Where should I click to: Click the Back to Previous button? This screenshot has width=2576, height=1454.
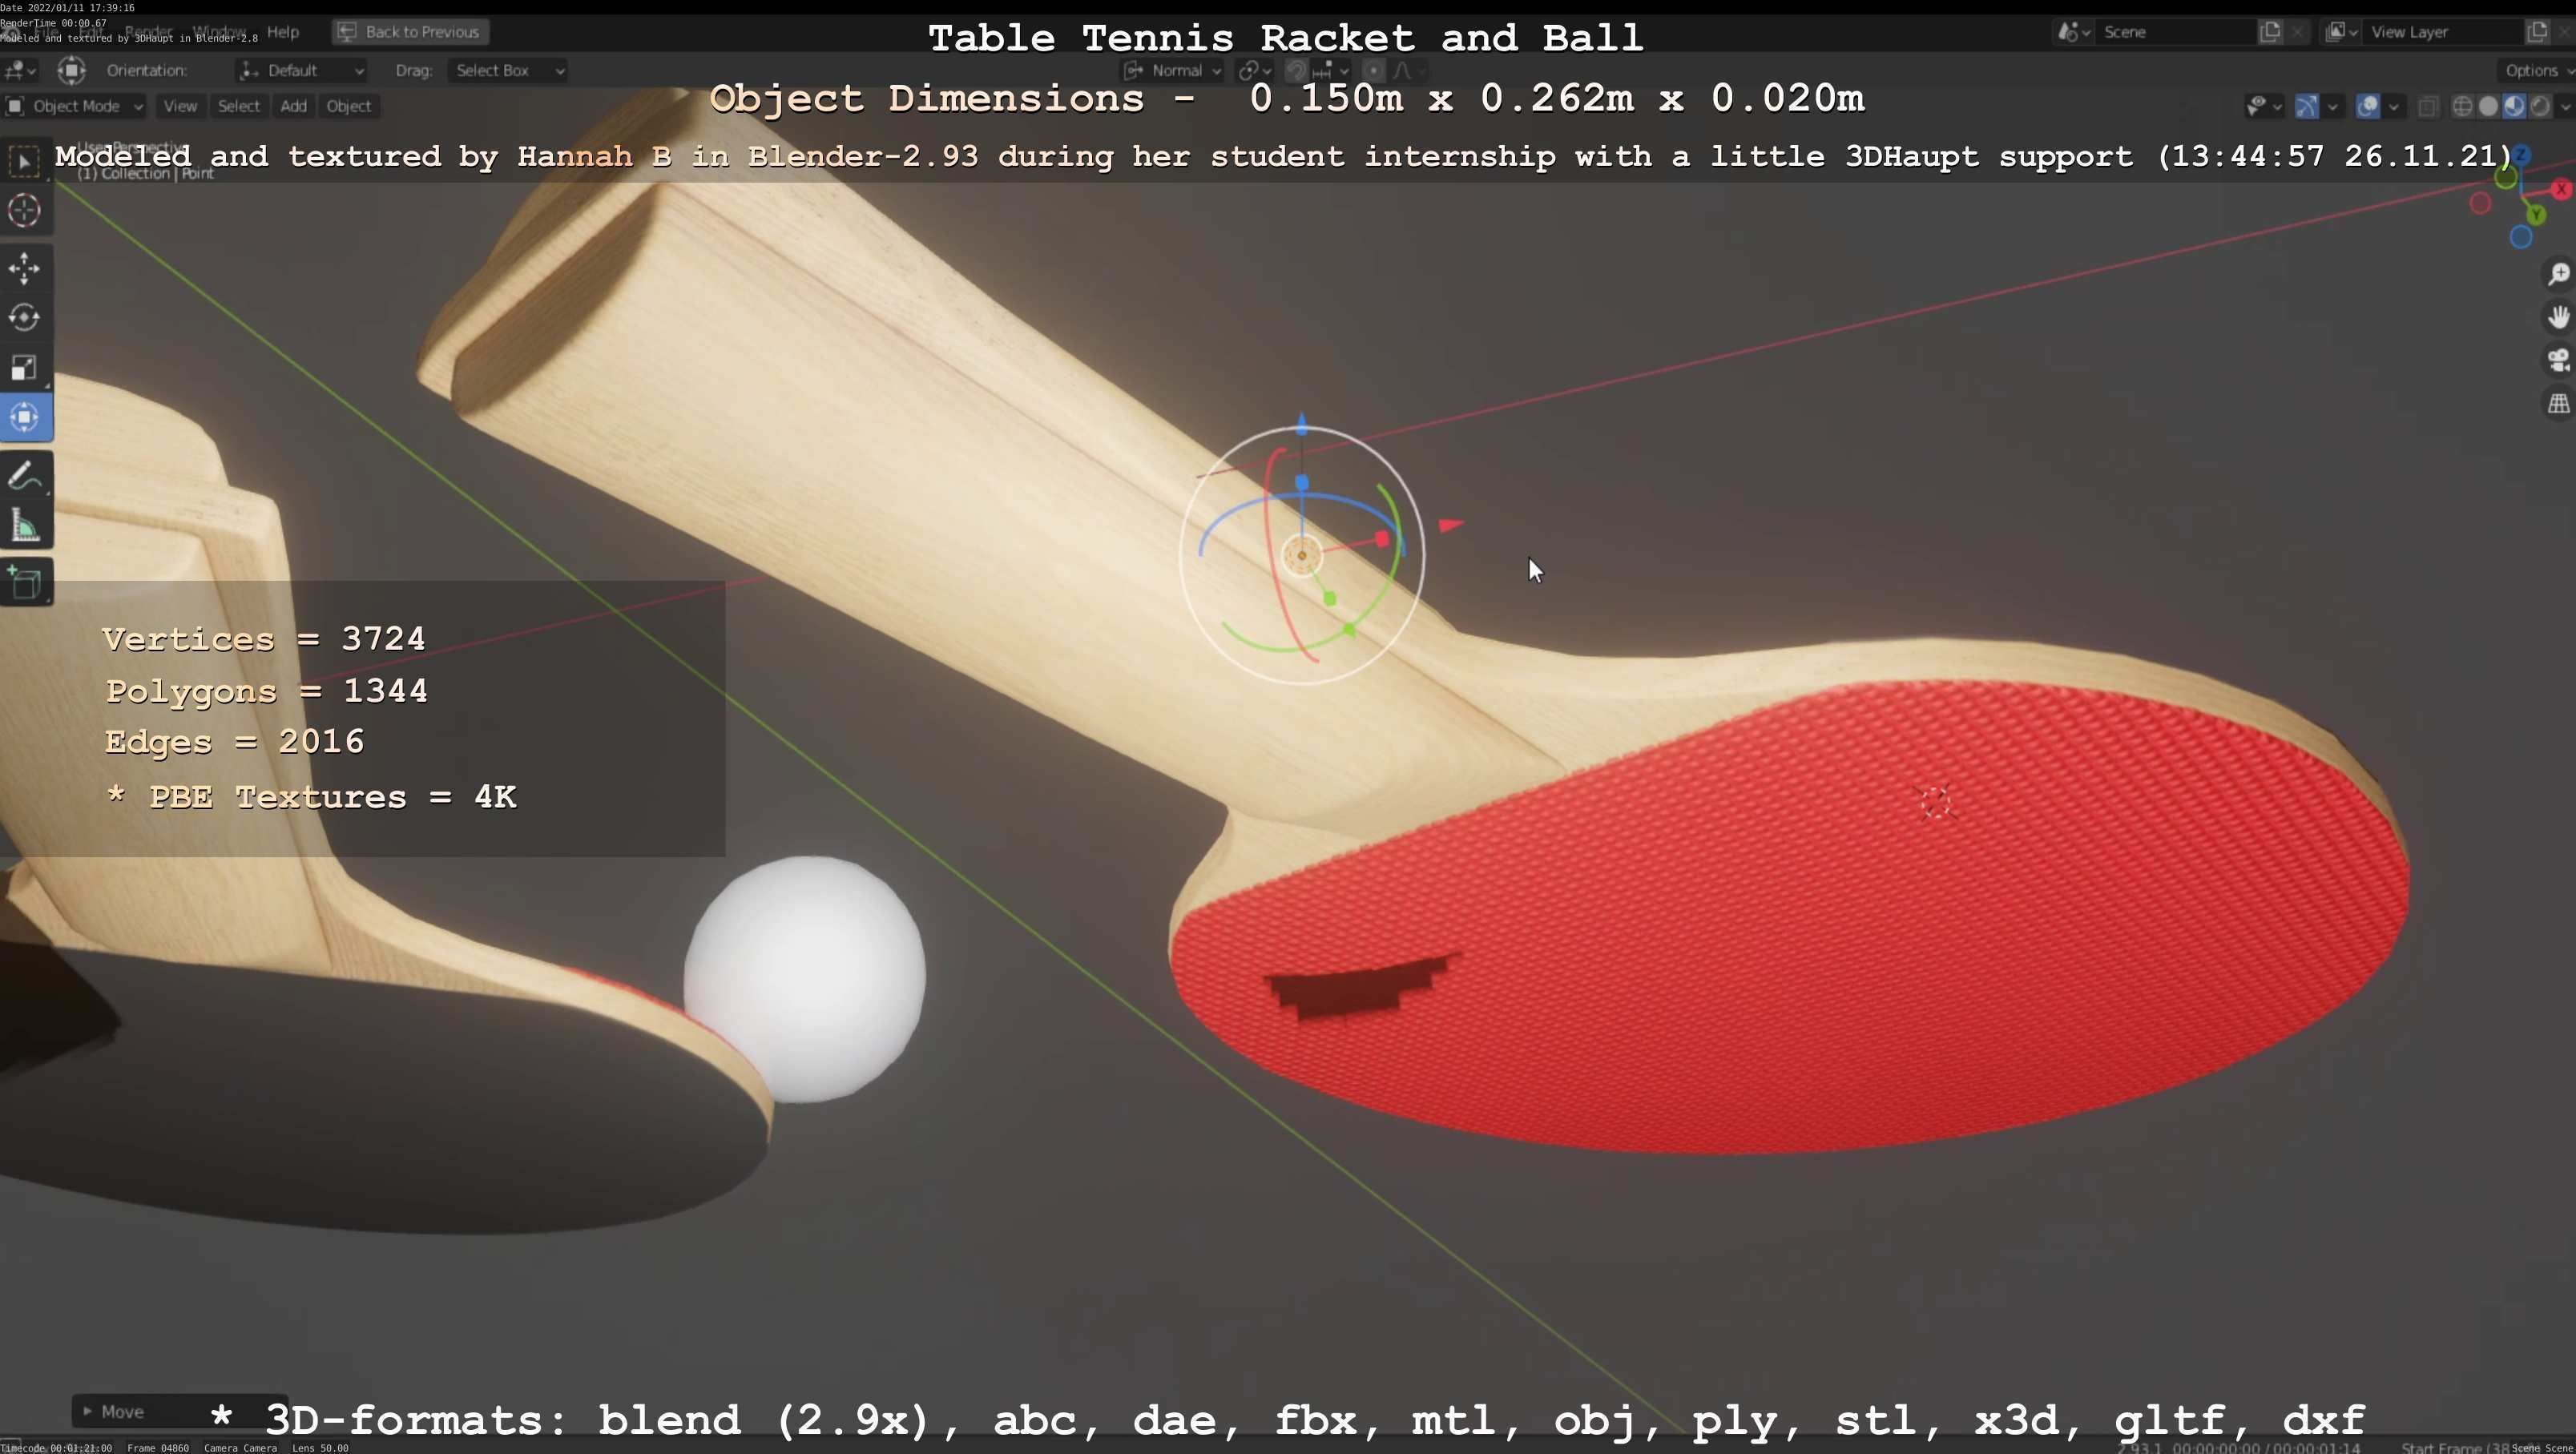click(x=410, y=32)
